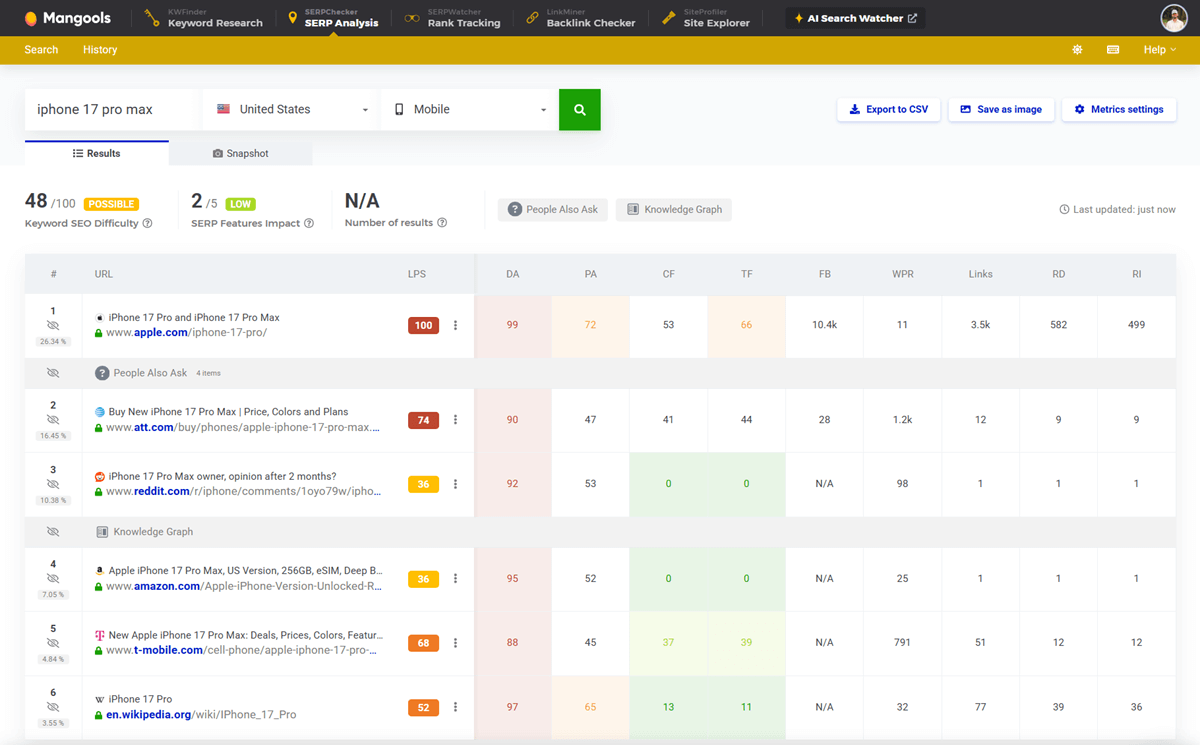Switch to the Snapshot tab

click(240, 154)
